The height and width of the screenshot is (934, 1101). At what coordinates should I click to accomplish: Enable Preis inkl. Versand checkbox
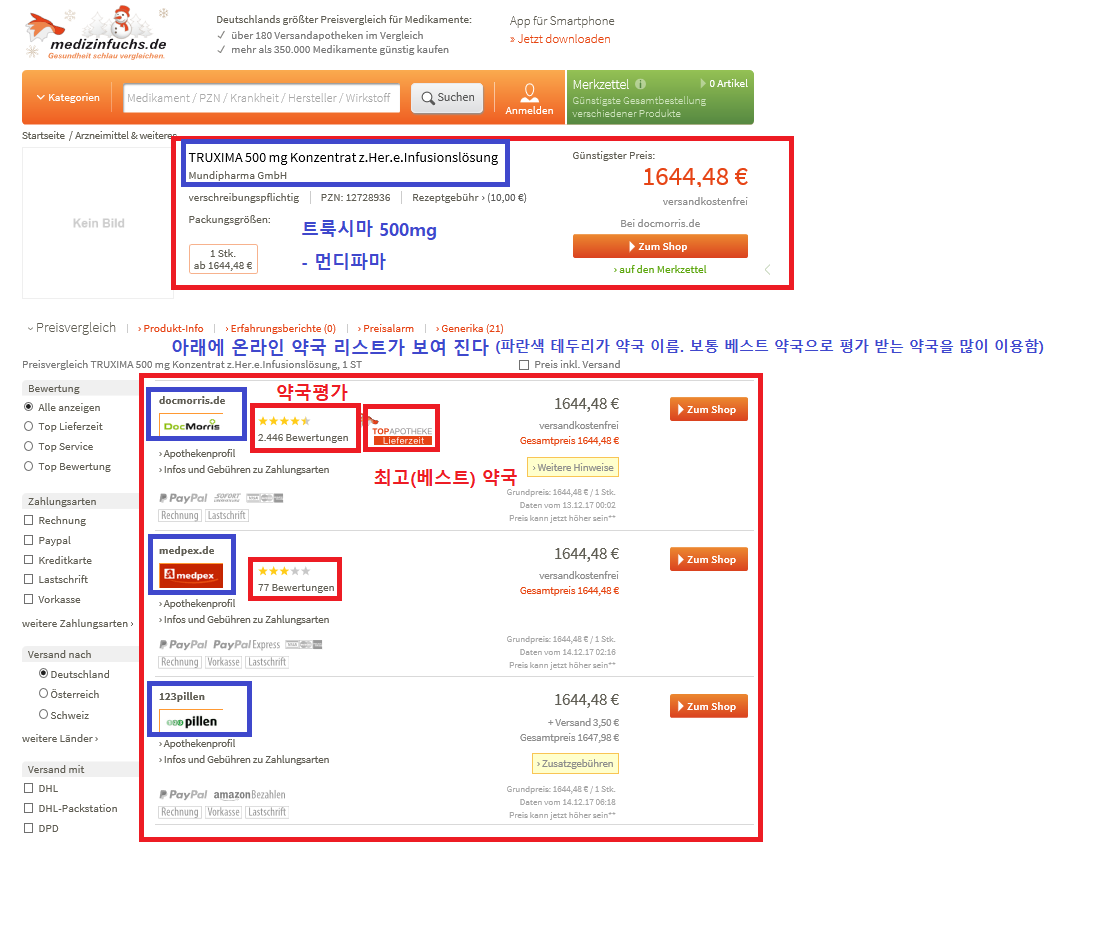[x=524, y=364]
